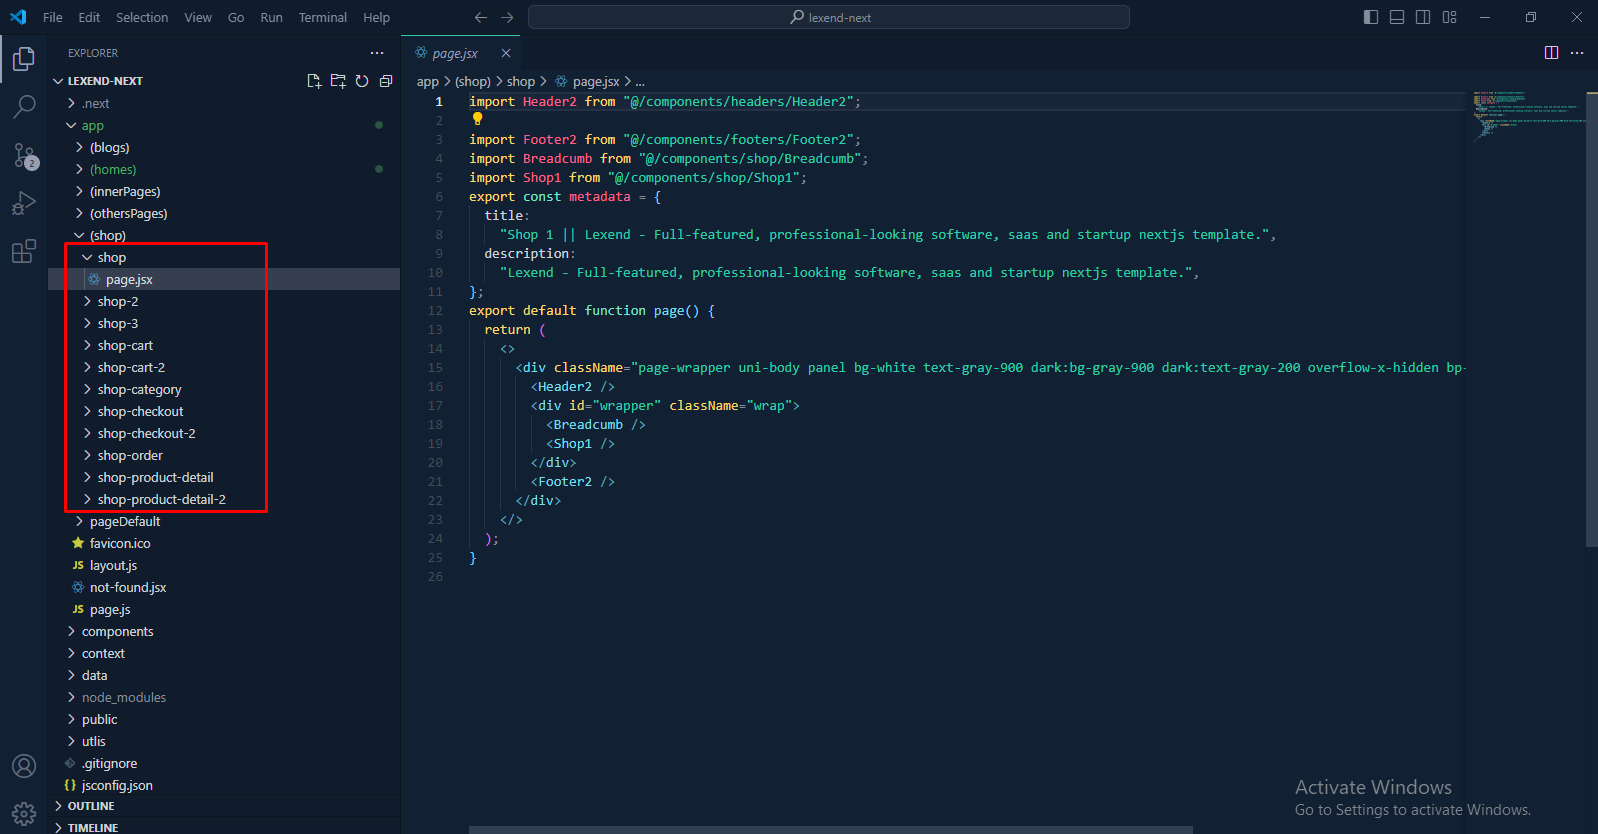The image size is (1598, 834).
Task: Click the lightbulb code action icon
Action: tap(477, 119)
